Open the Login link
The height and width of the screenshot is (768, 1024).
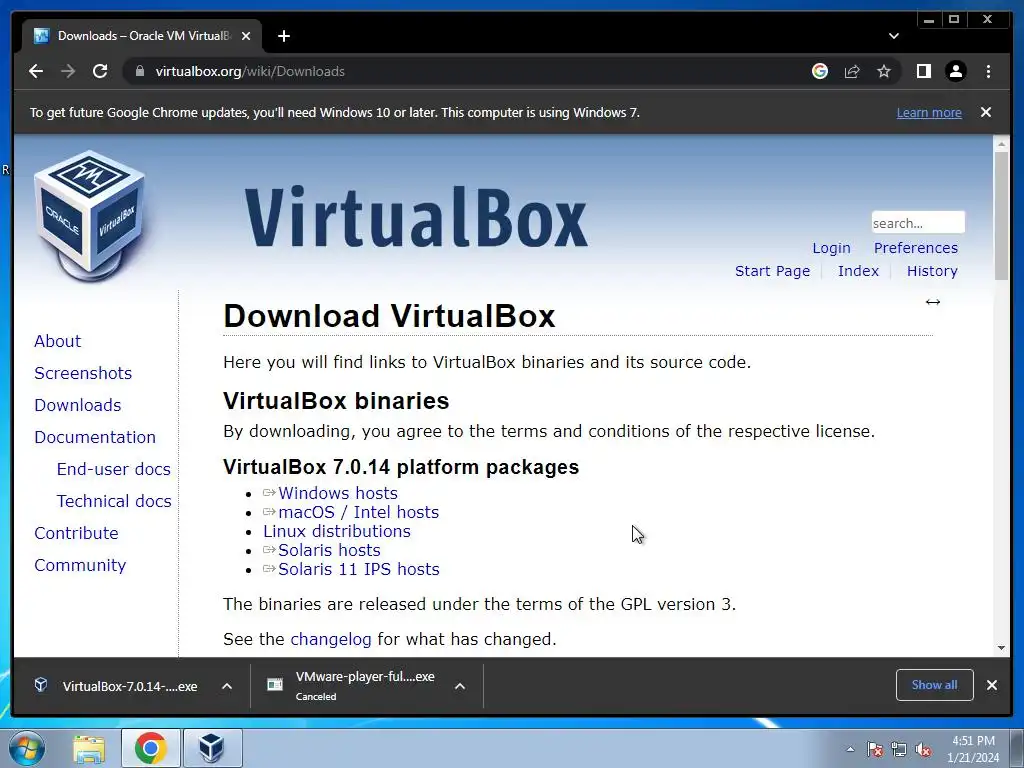(x=831, y=248)
